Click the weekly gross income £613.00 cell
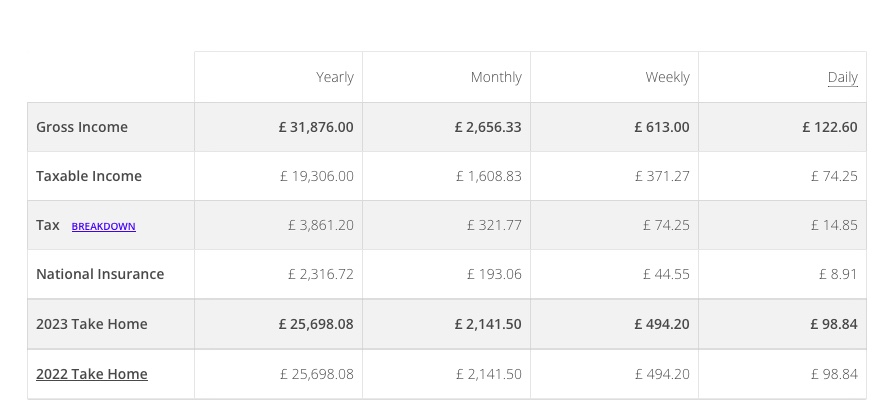 pyautogui.click(x=662, y=127)
